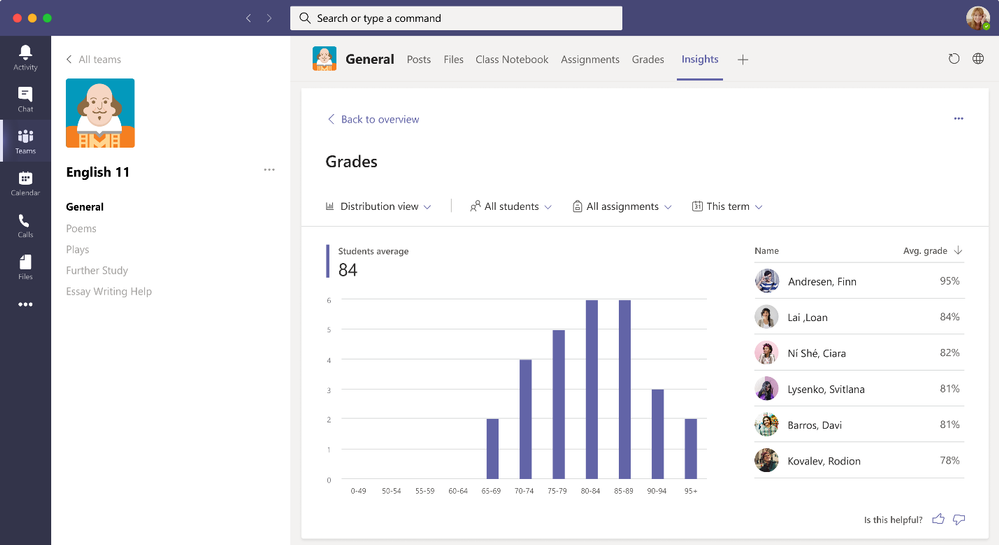Switch to the Class Notebook tab
This screenshot has width=999, height=545.
(512, 60)
